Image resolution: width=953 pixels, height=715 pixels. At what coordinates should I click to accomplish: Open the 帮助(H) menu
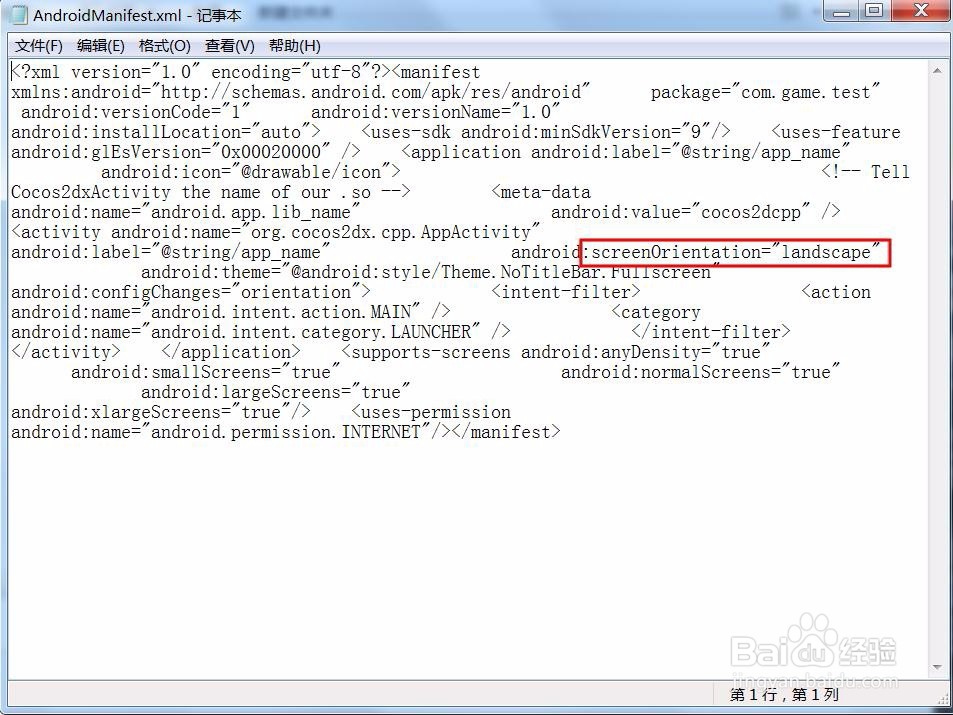pos(295,46)
